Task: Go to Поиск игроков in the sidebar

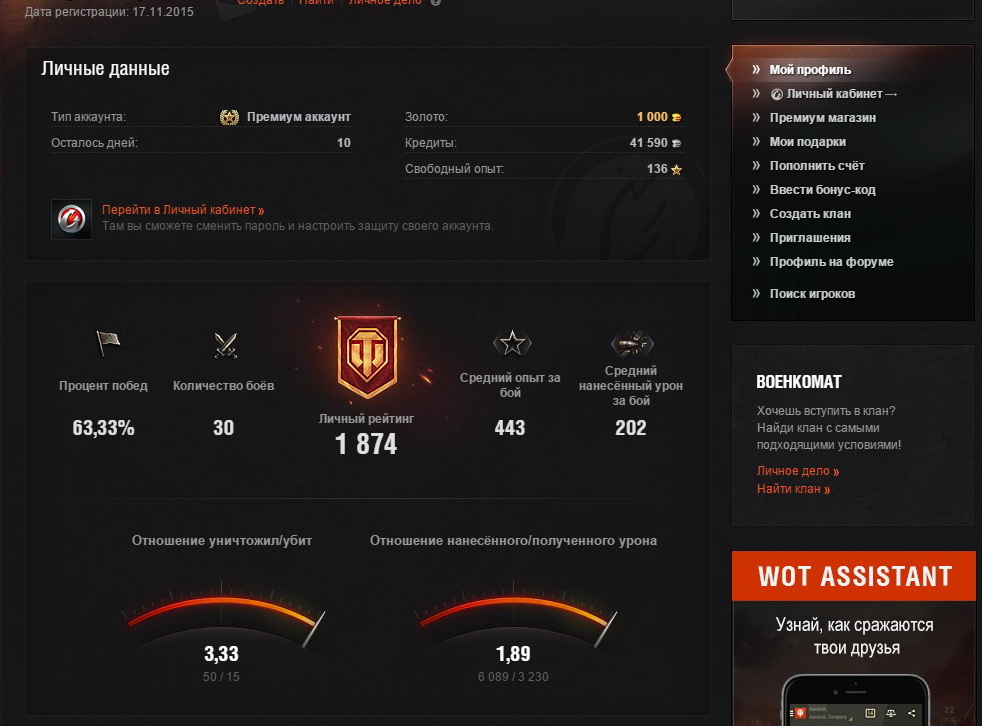Action: pyautogui.click(x=812, y=294)
